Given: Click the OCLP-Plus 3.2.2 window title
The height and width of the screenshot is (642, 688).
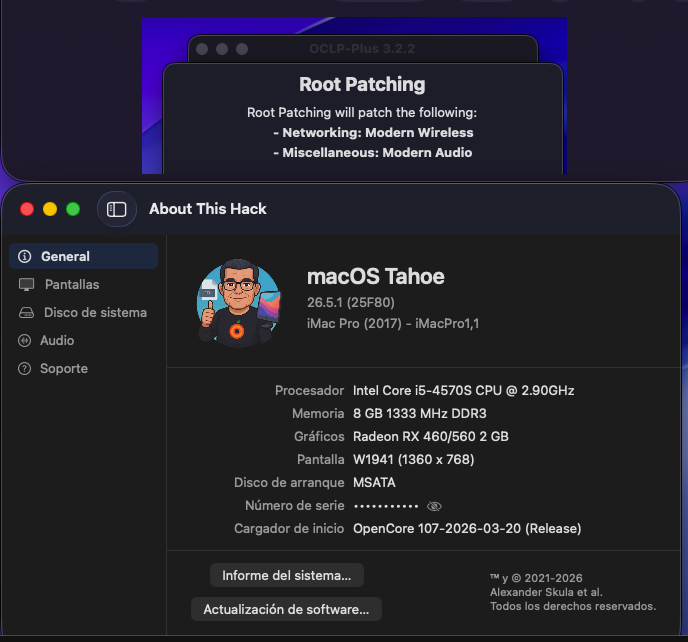Looking at the screenshot, I should pos(362,49).
